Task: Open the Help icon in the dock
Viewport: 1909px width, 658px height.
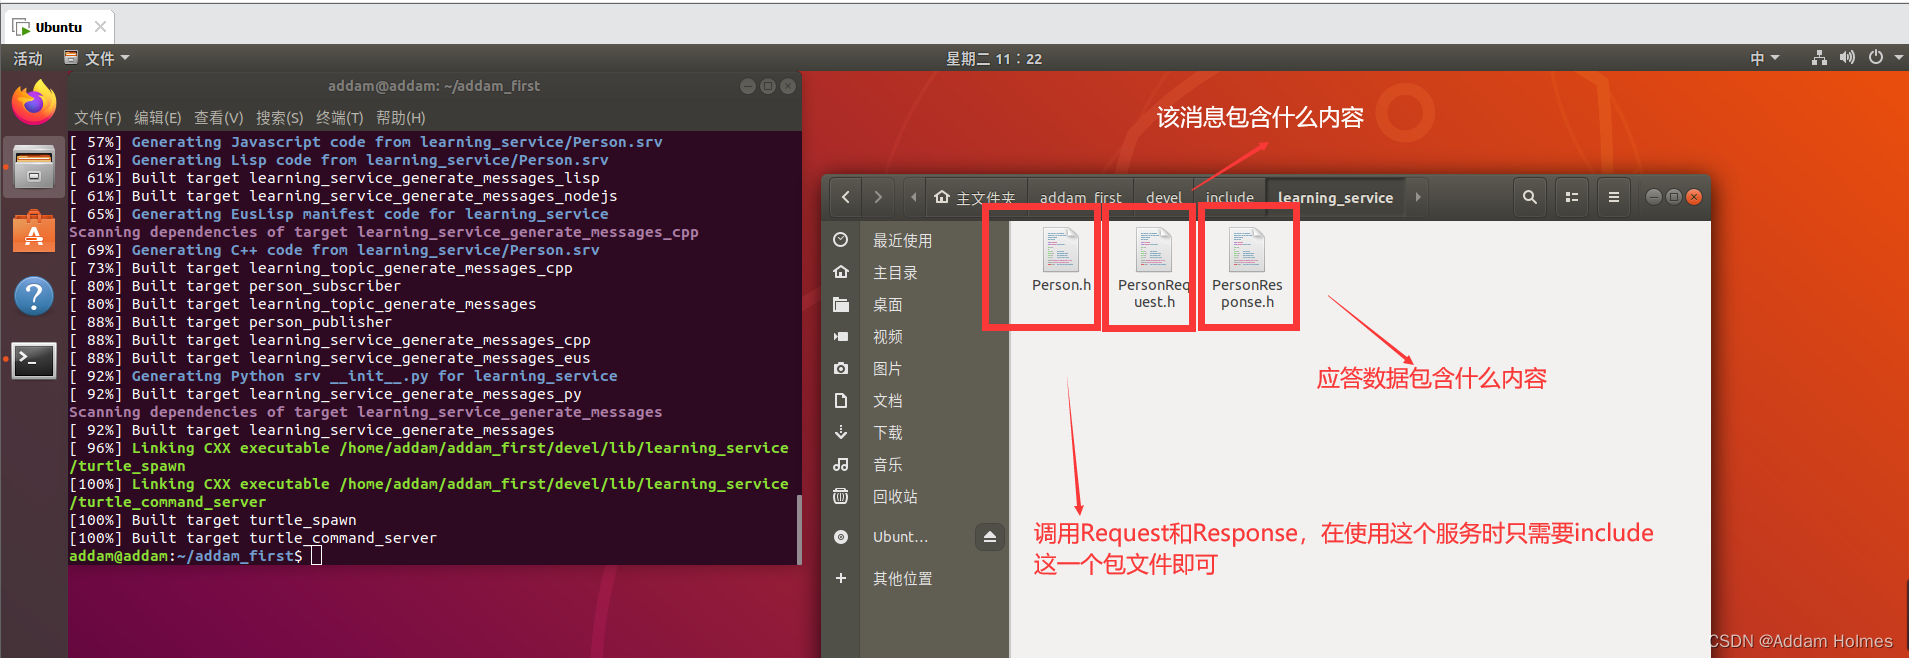Action: coord(34,296)
